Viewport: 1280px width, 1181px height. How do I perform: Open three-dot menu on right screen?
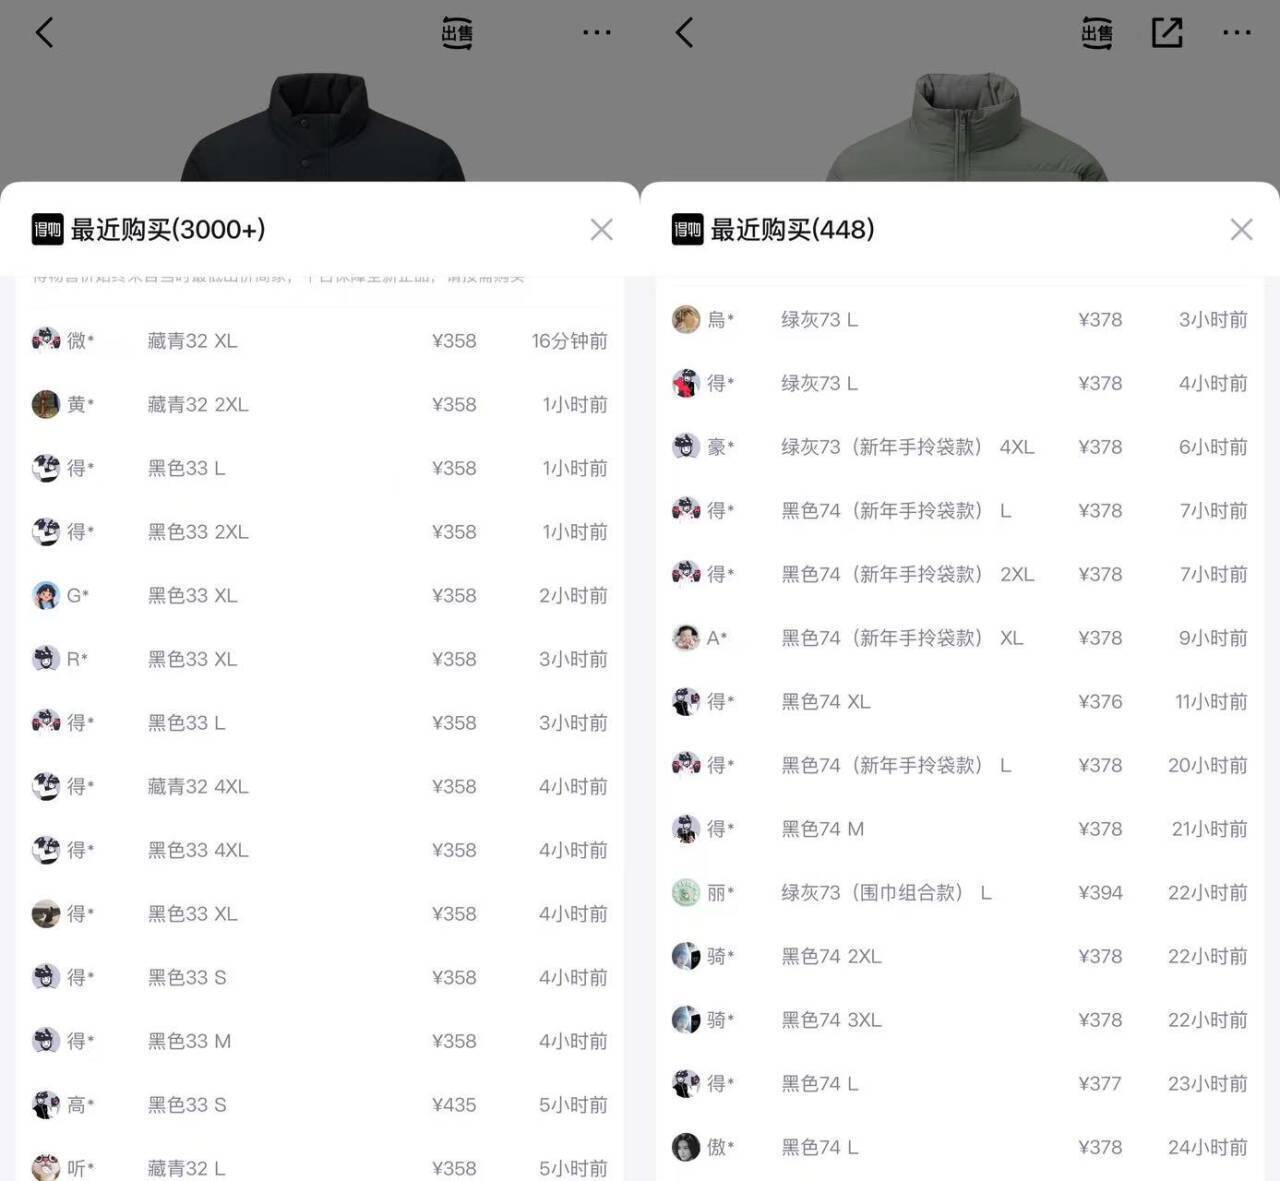tap(1236, 33)
